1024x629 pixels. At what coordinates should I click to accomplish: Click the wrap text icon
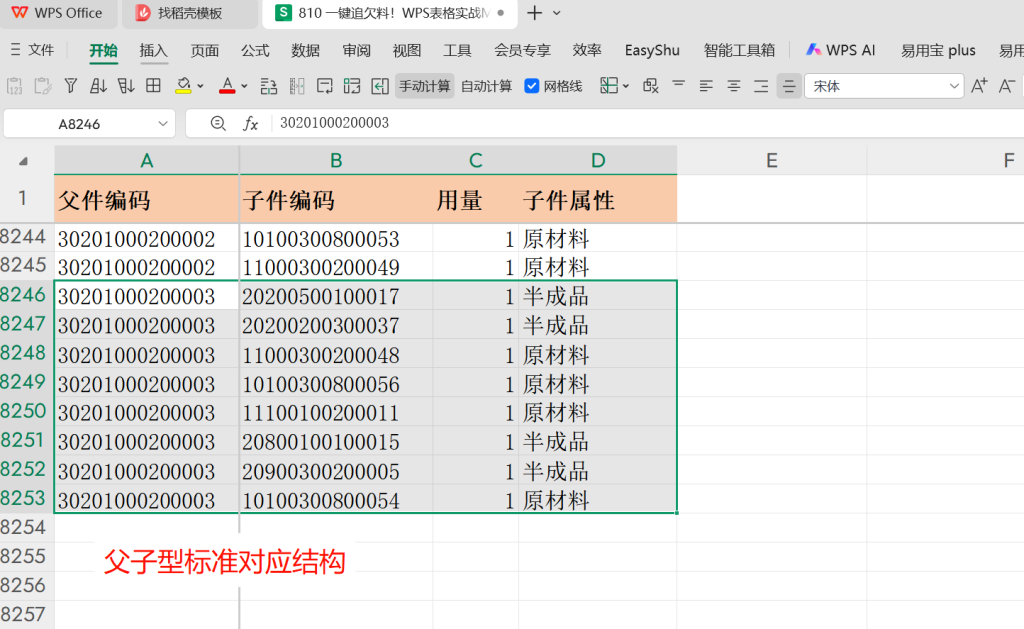click(x=325, y=86)
